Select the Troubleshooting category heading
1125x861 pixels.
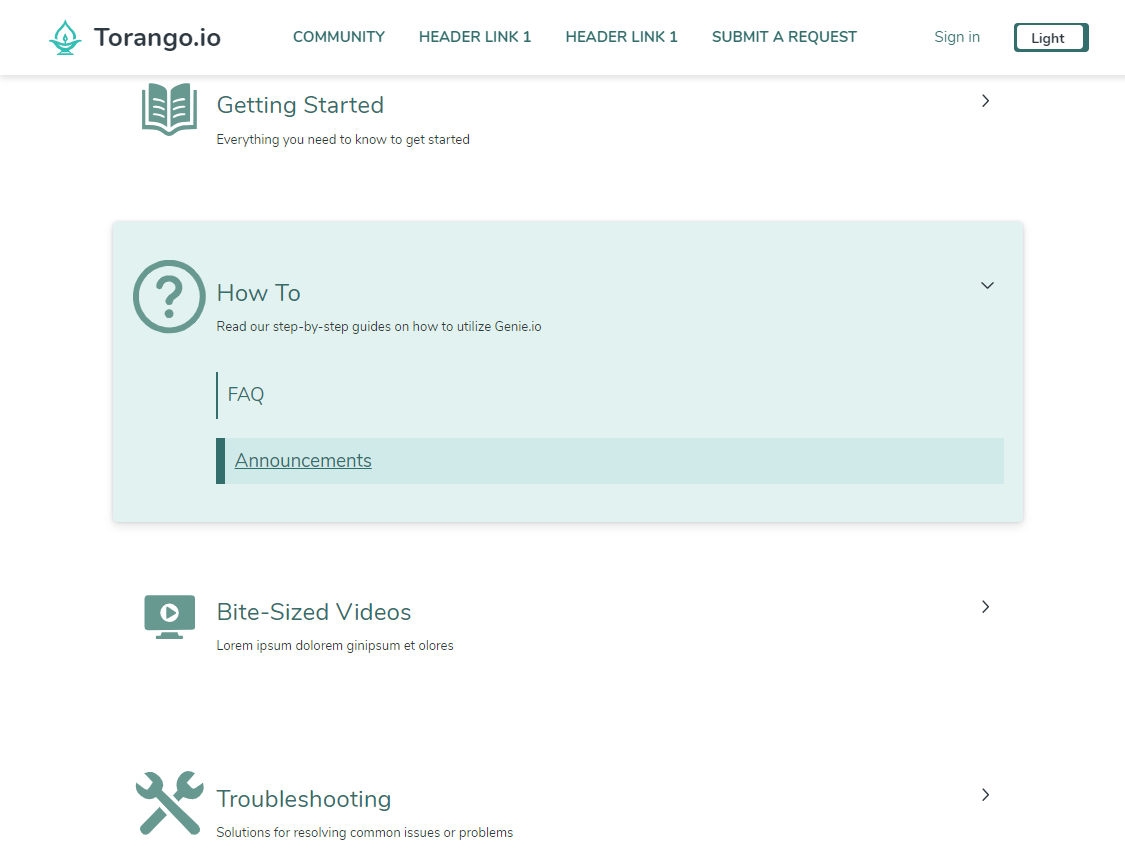304,799
